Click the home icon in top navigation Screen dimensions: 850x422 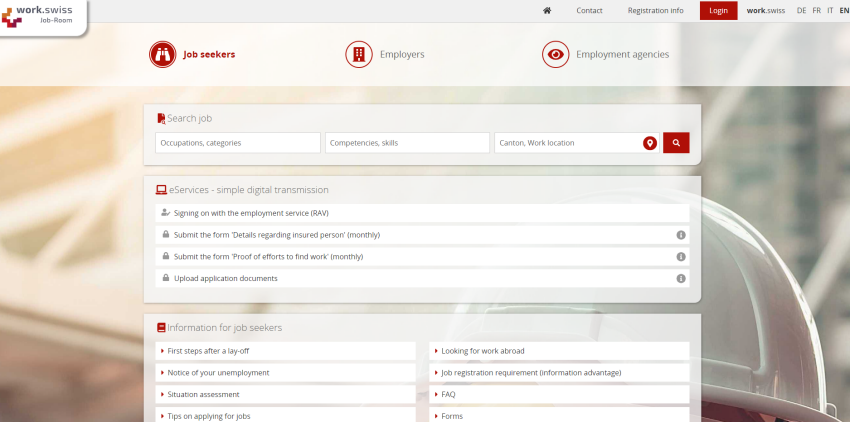[x=547, y=11]
